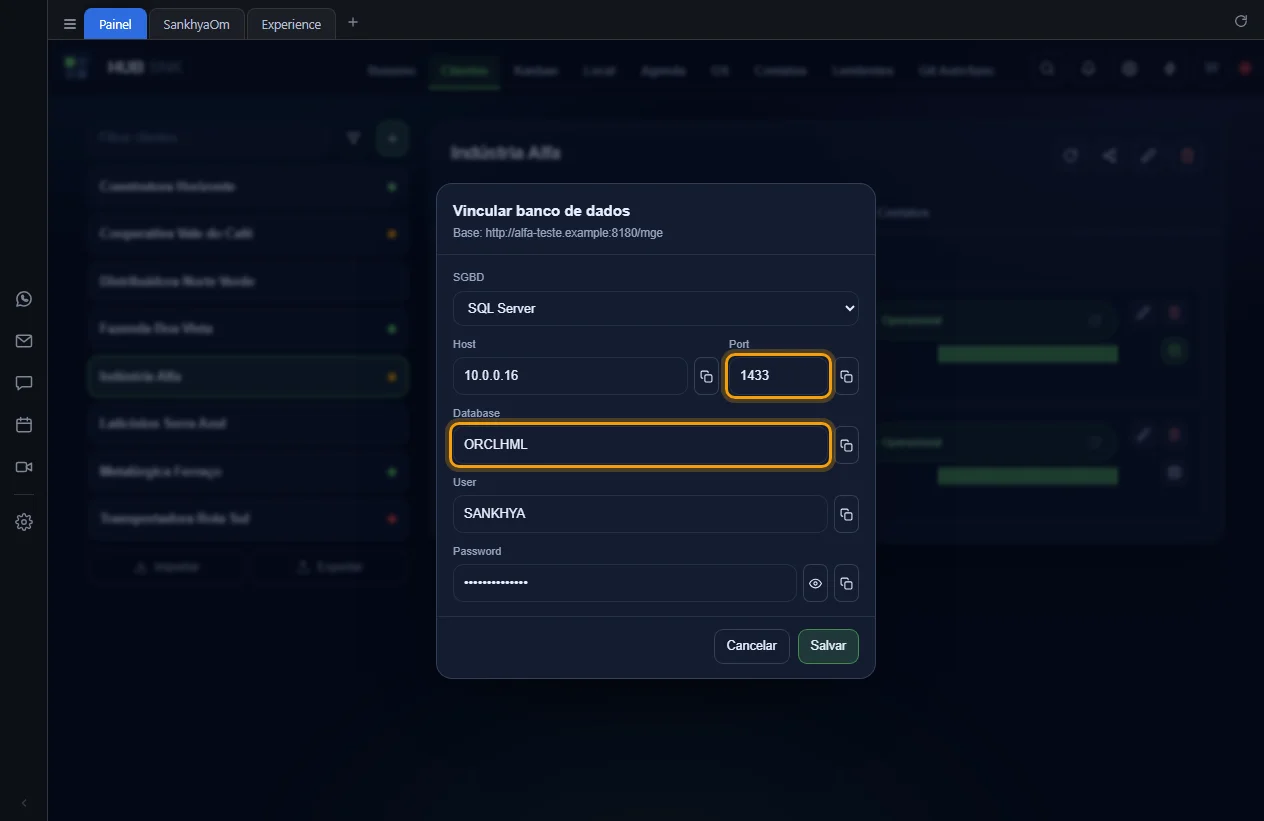This screenshot has width=1264, height=821.
Task: Select Transportadora Rota Sul in the client list
Action: (248, 519)
